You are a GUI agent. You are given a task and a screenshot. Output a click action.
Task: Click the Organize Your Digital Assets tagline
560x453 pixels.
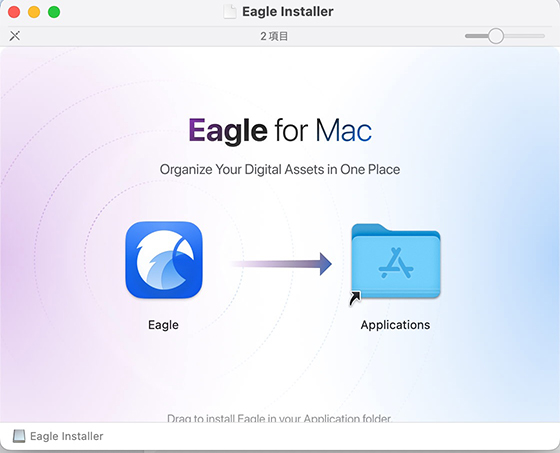pyautogui.click(x=280, y=169)
